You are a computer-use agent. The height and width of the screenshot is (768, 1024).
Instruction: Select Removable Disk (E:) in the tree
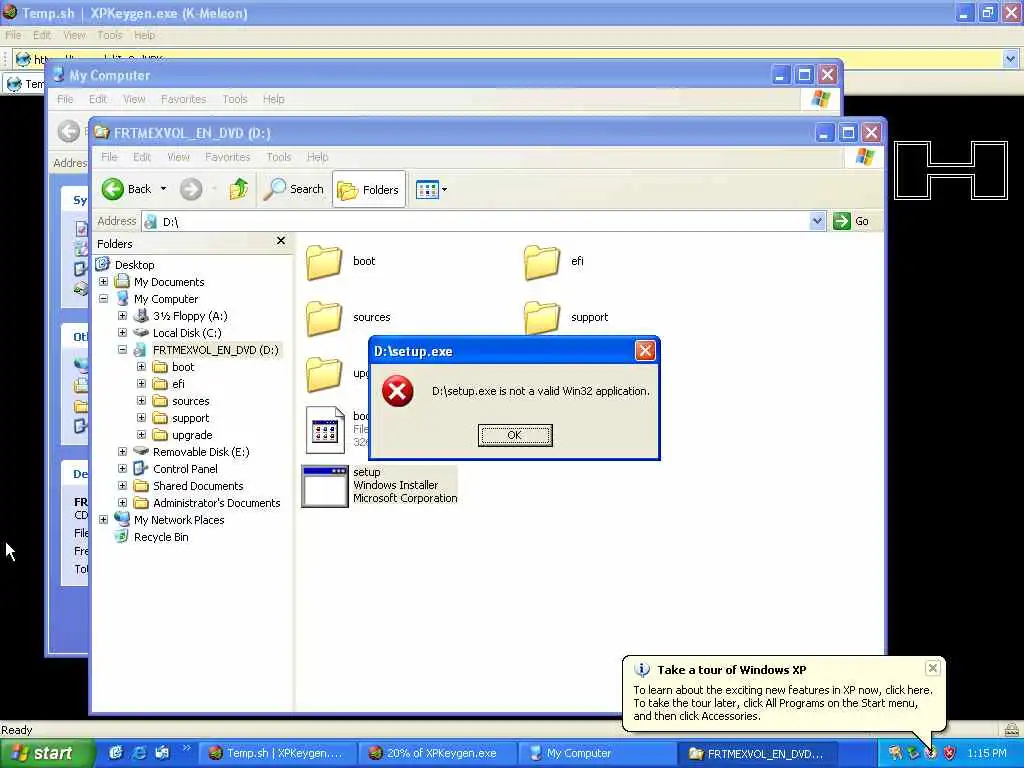[201, 452]
